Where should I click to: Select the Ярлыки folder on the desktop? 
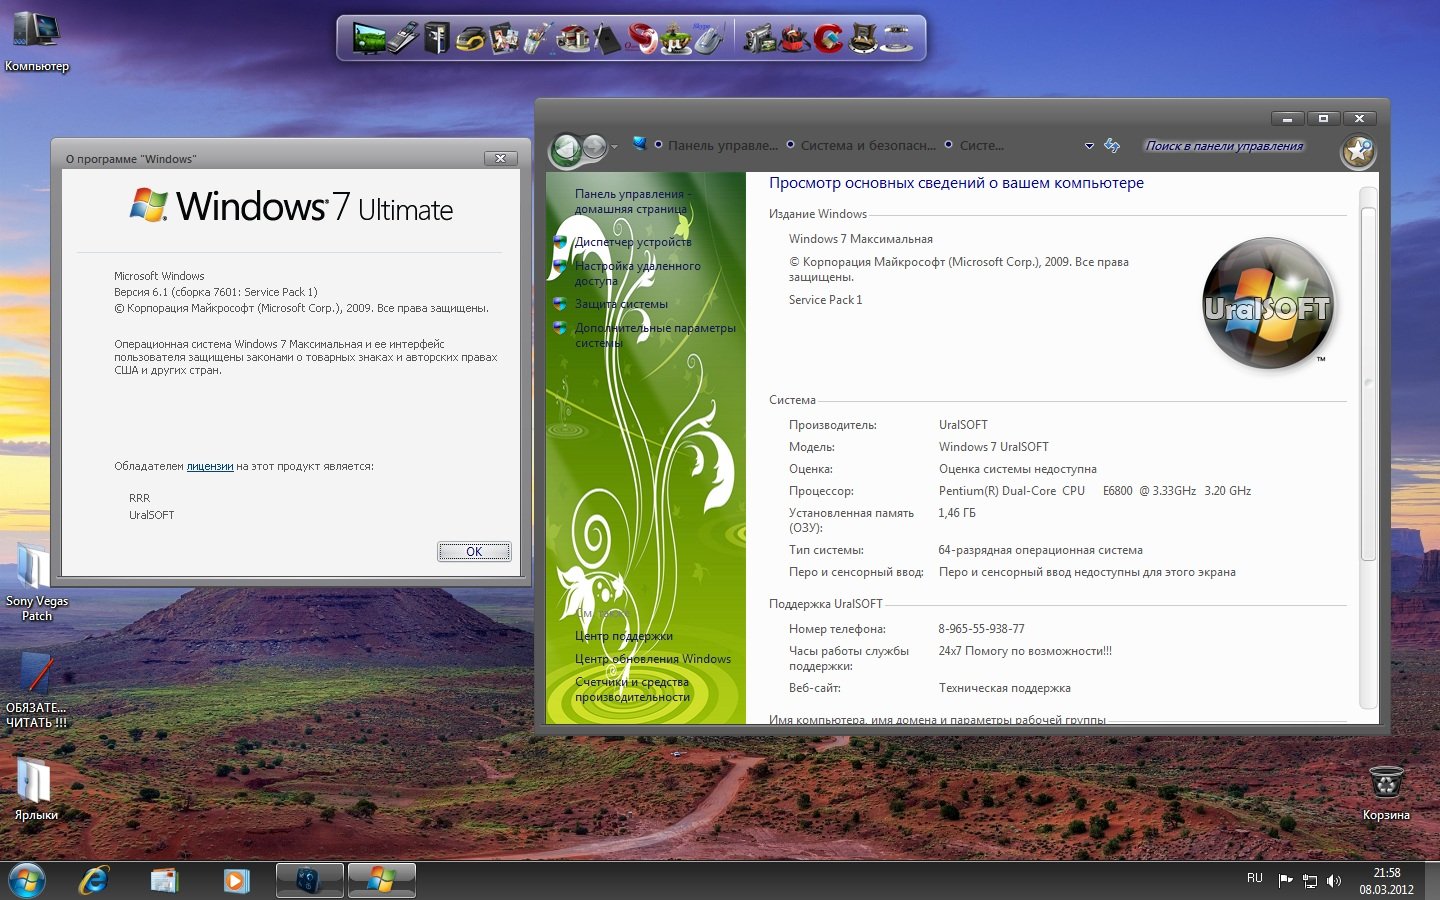click(x=36, y=790)
